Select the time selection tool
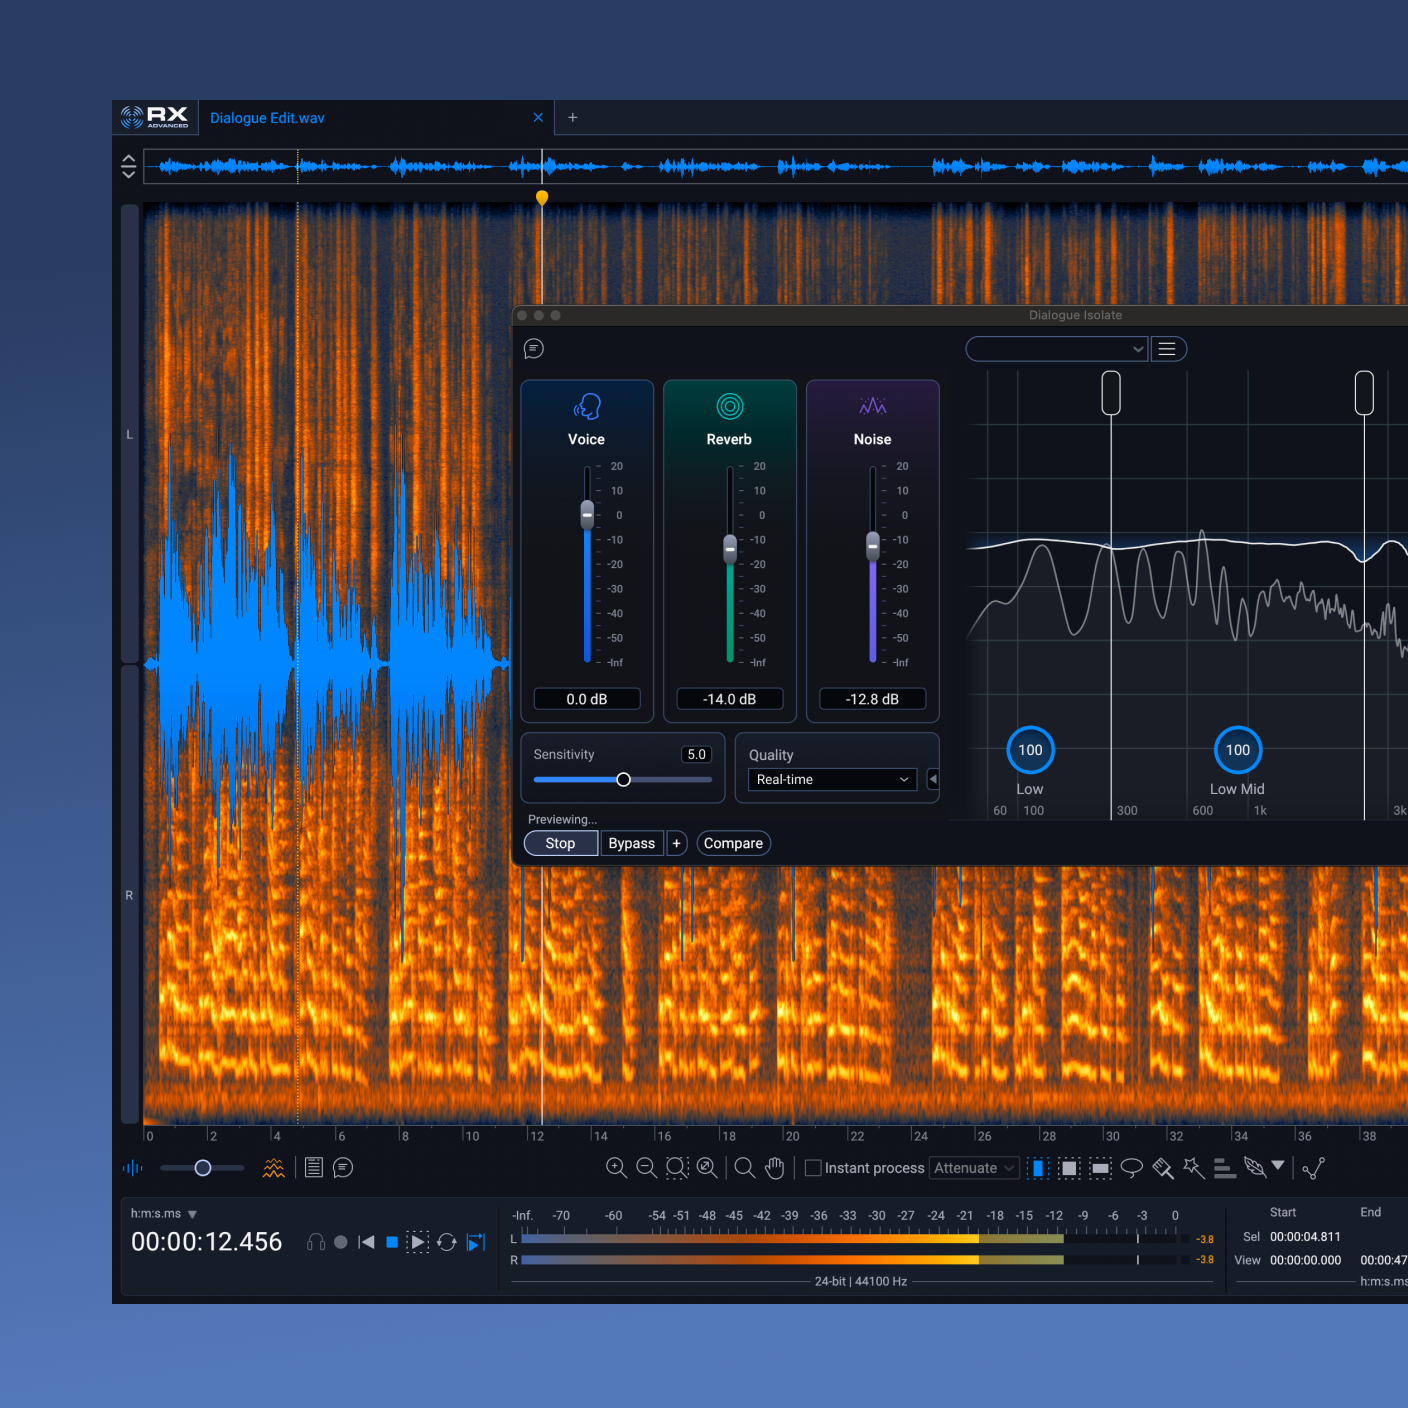This screenshot has width=1408, height=1408. [1038, 1168]
